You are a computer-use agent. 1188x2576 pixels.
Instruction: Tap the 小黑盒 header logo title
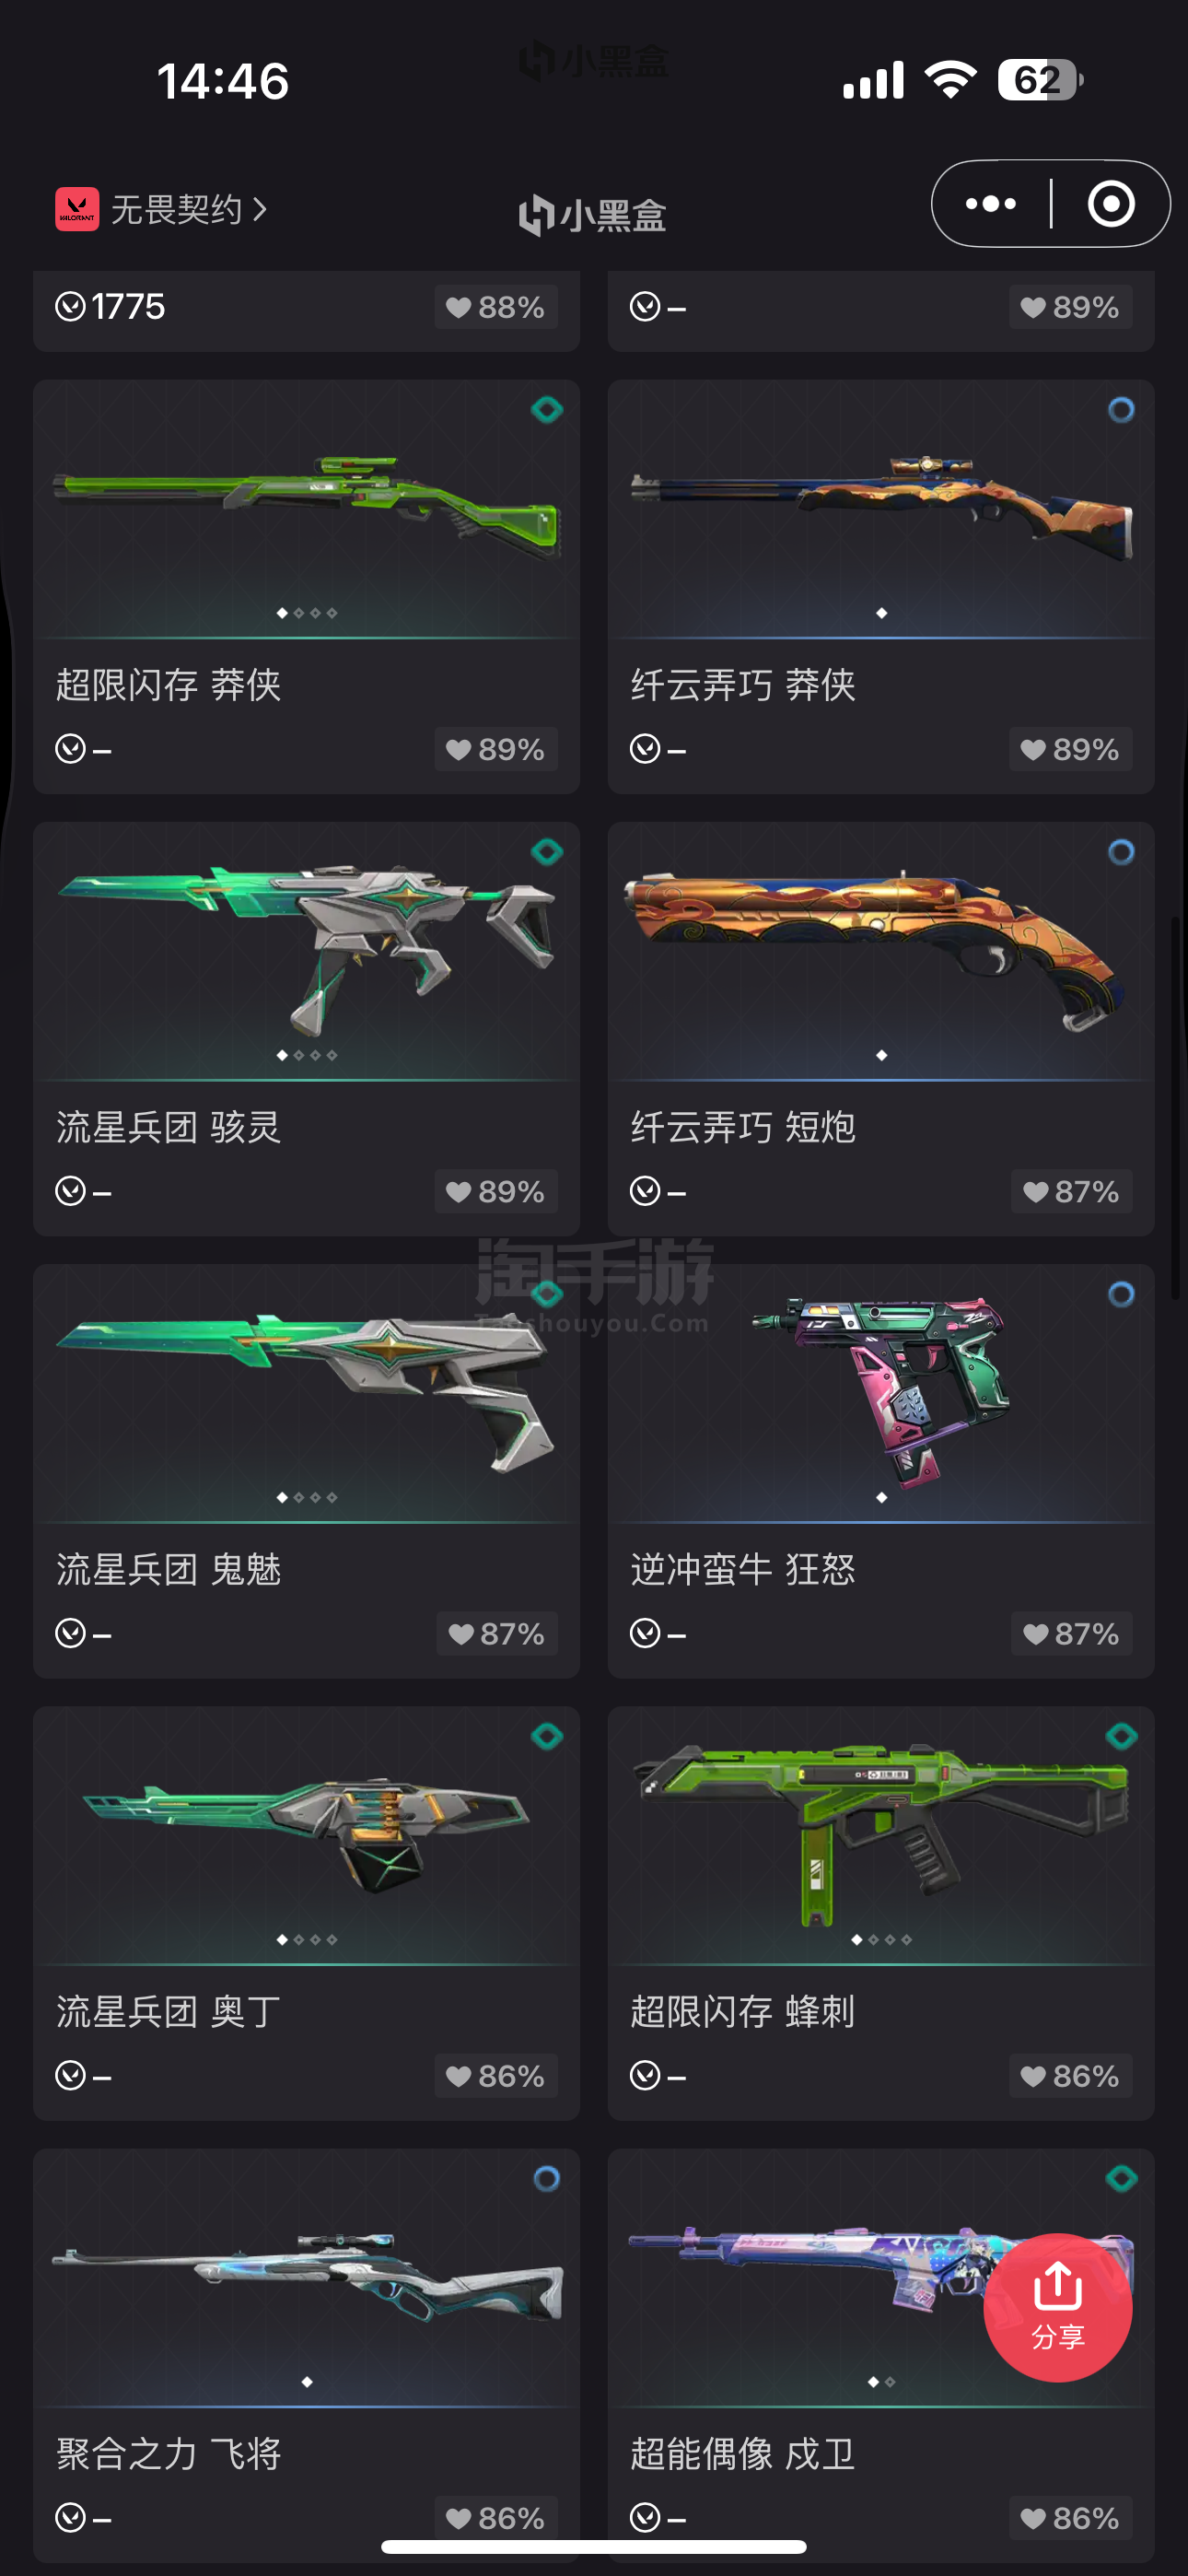coord(593,214)
